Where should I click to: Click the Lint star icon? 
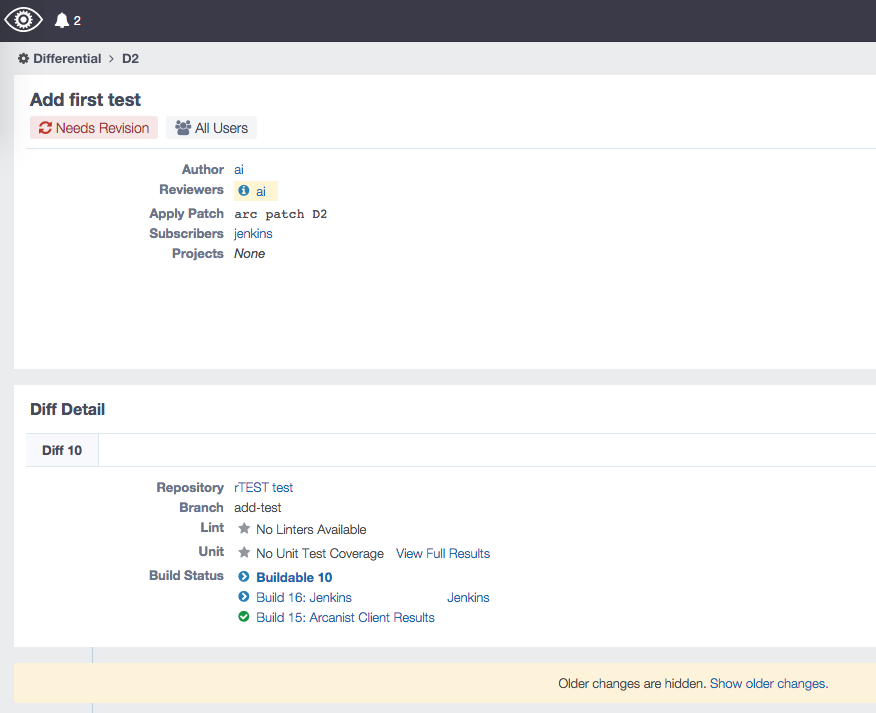[244, 529]
